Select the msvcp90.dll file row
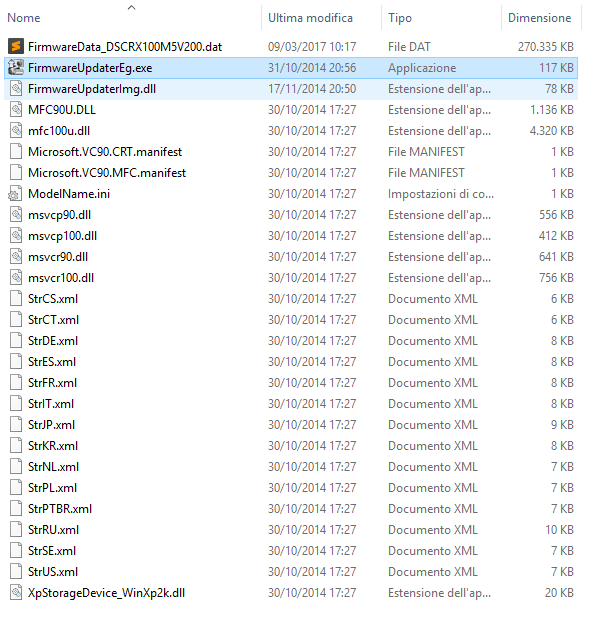Viewport: 603px width, 620px height. [60, 215]
